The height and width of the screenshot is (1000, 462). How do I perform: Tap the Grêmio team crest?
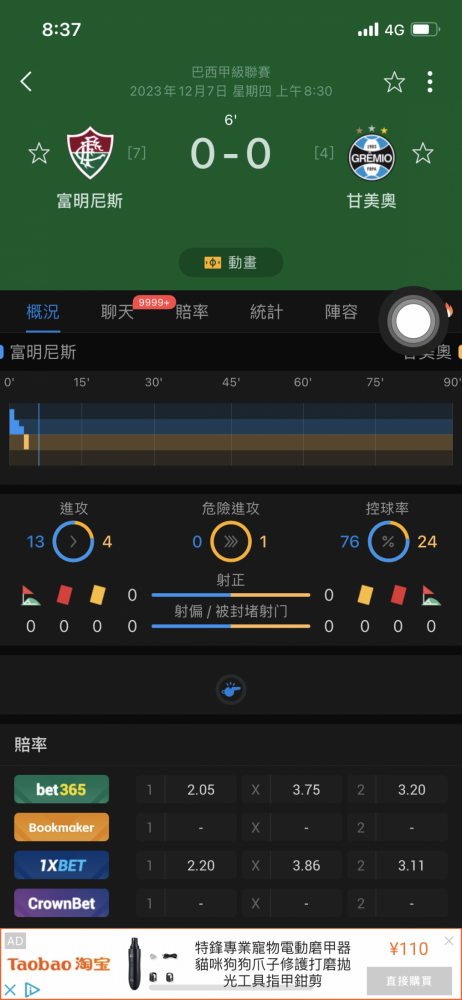(x=371, y=152)
